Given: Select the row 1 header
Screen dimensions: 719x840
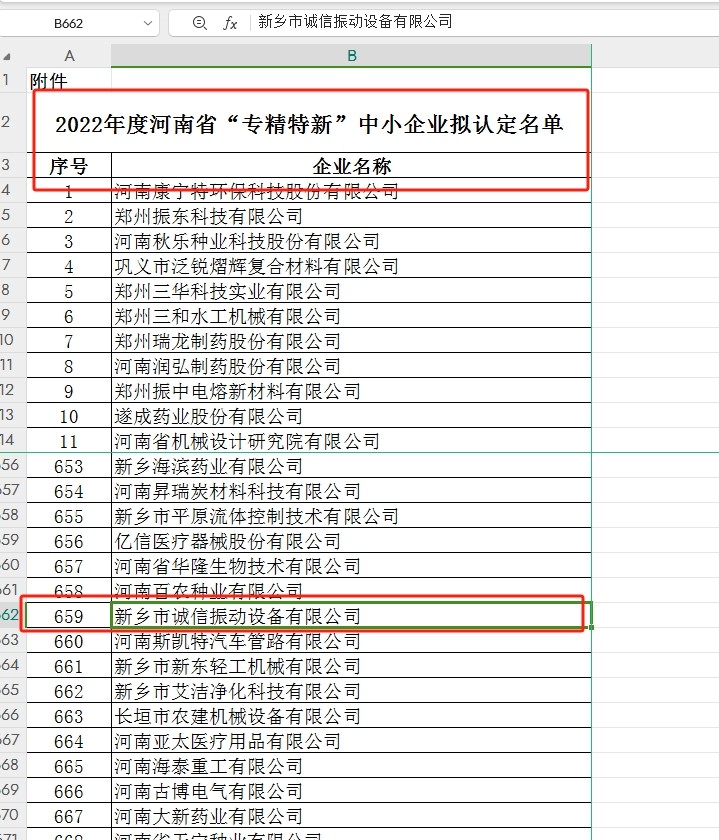Looking at the screenshot, I should point(10,80).
